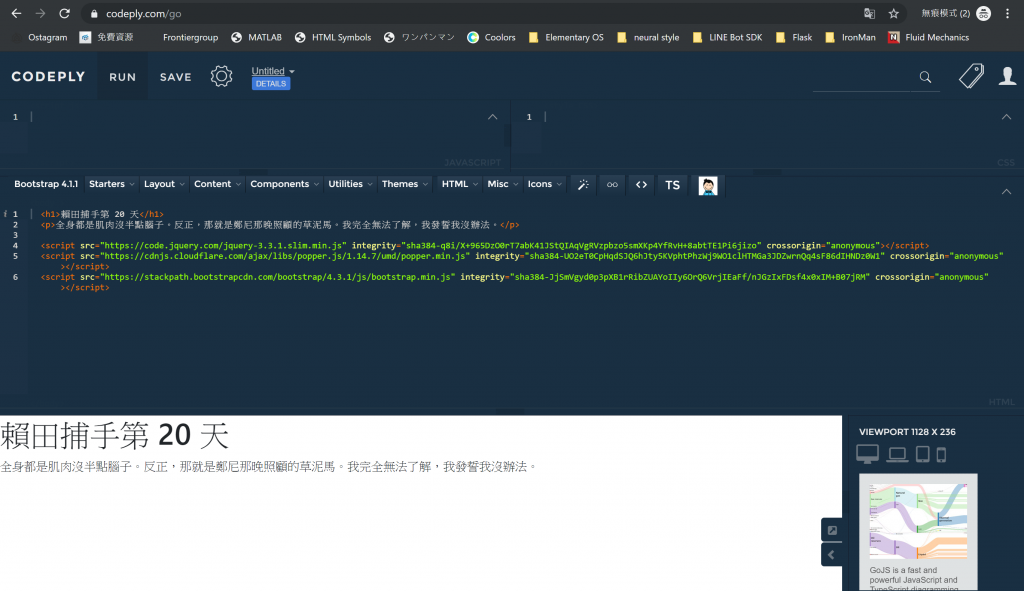Click the address bar URL
The image size is (1024, 591).
click(x=144, y=14)
